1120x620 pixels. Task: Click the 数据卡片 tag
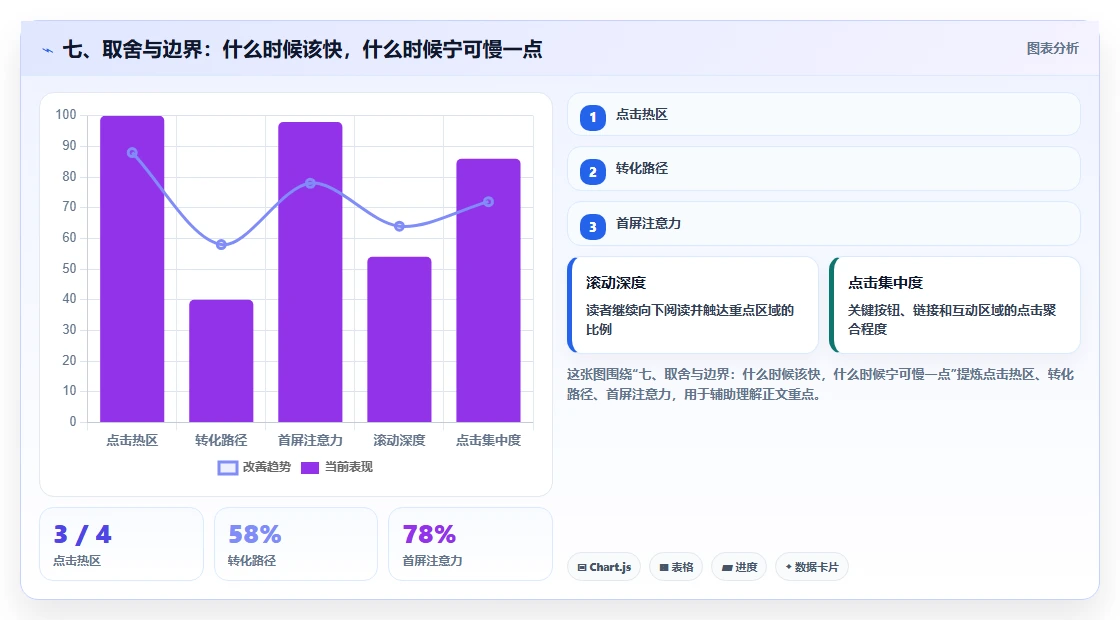(x=811, y=567)
